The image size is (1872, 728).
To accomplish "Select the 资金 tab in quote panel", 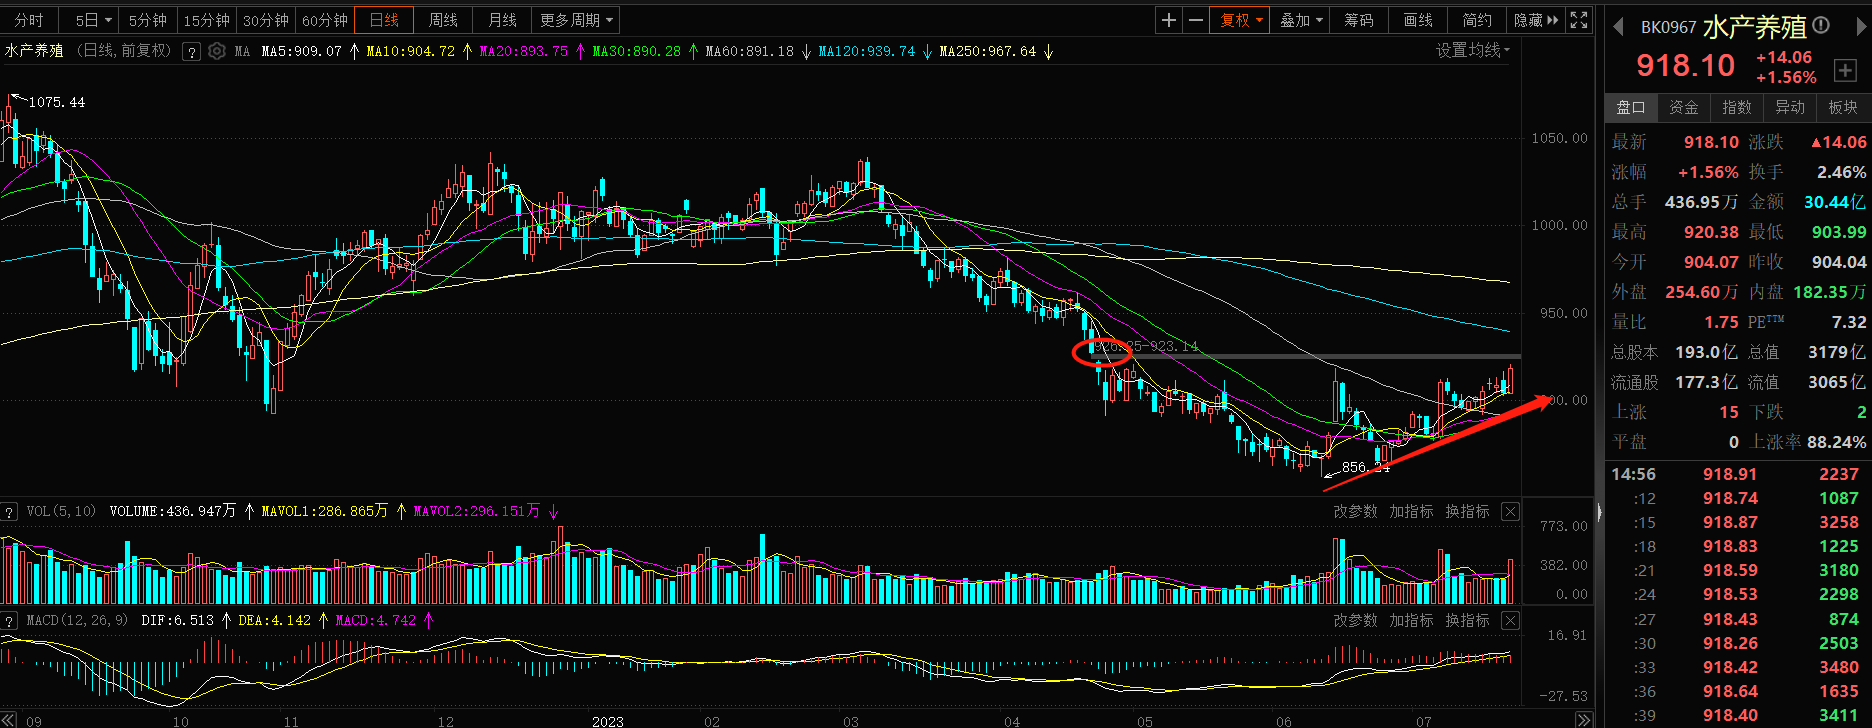I will click(x=1684, y=107).
